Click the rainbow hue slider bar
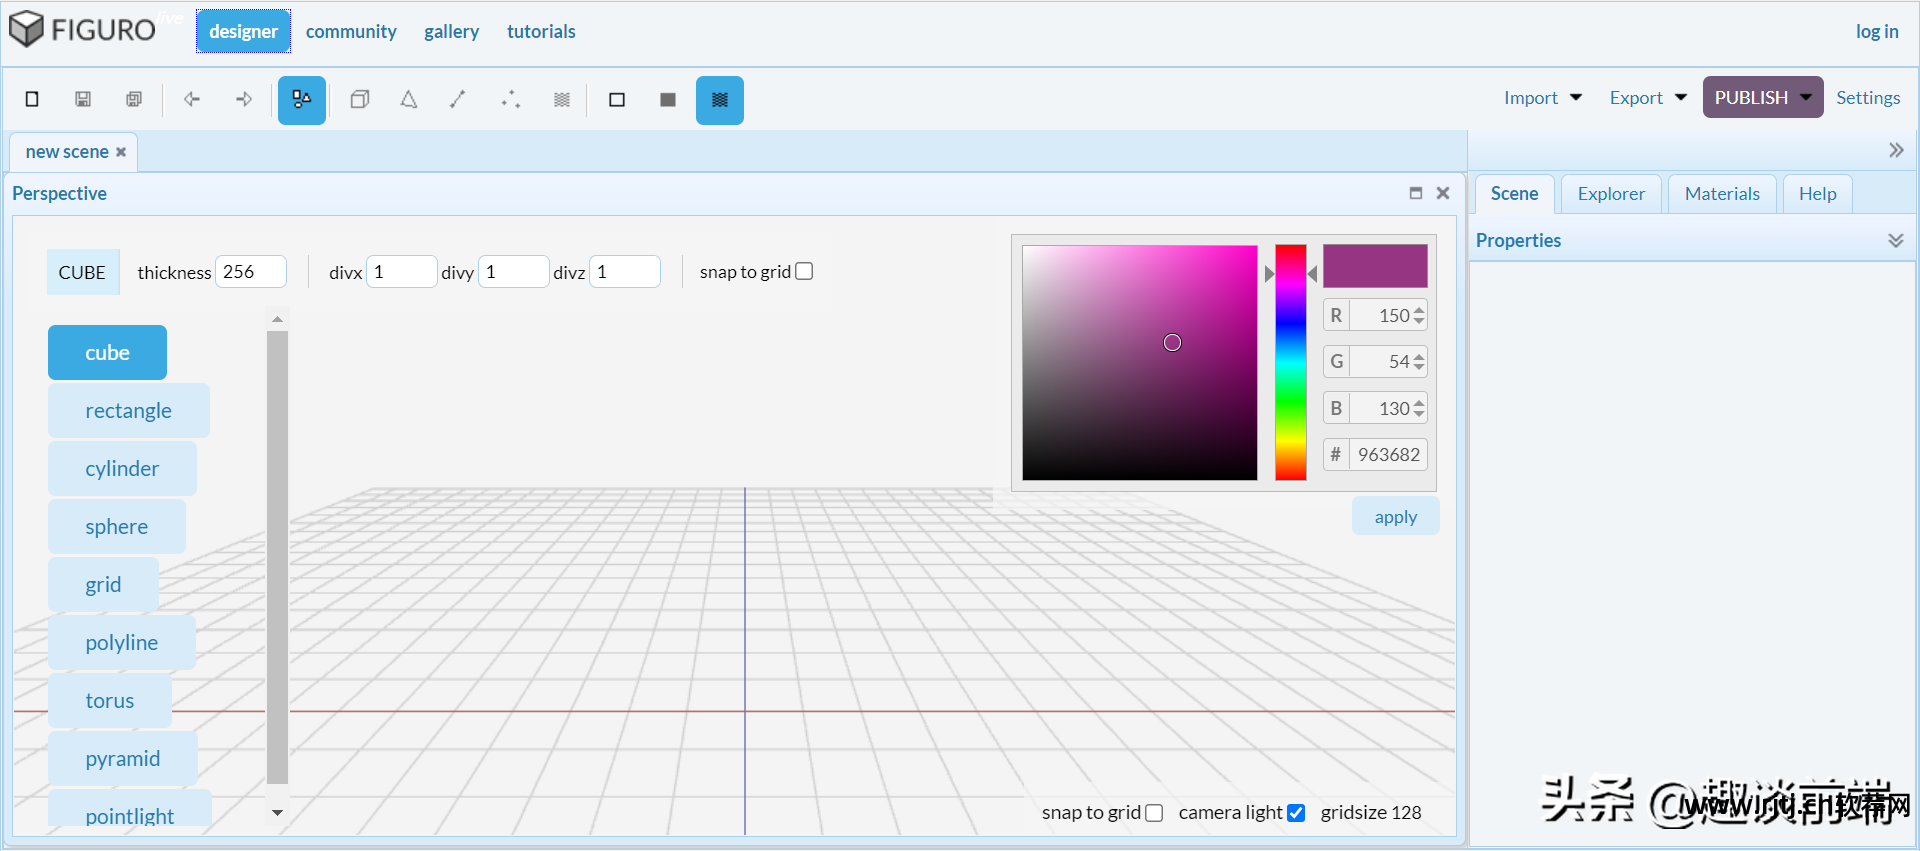The width and height of the screenshot is (1920, 851). pos(1291,363)
